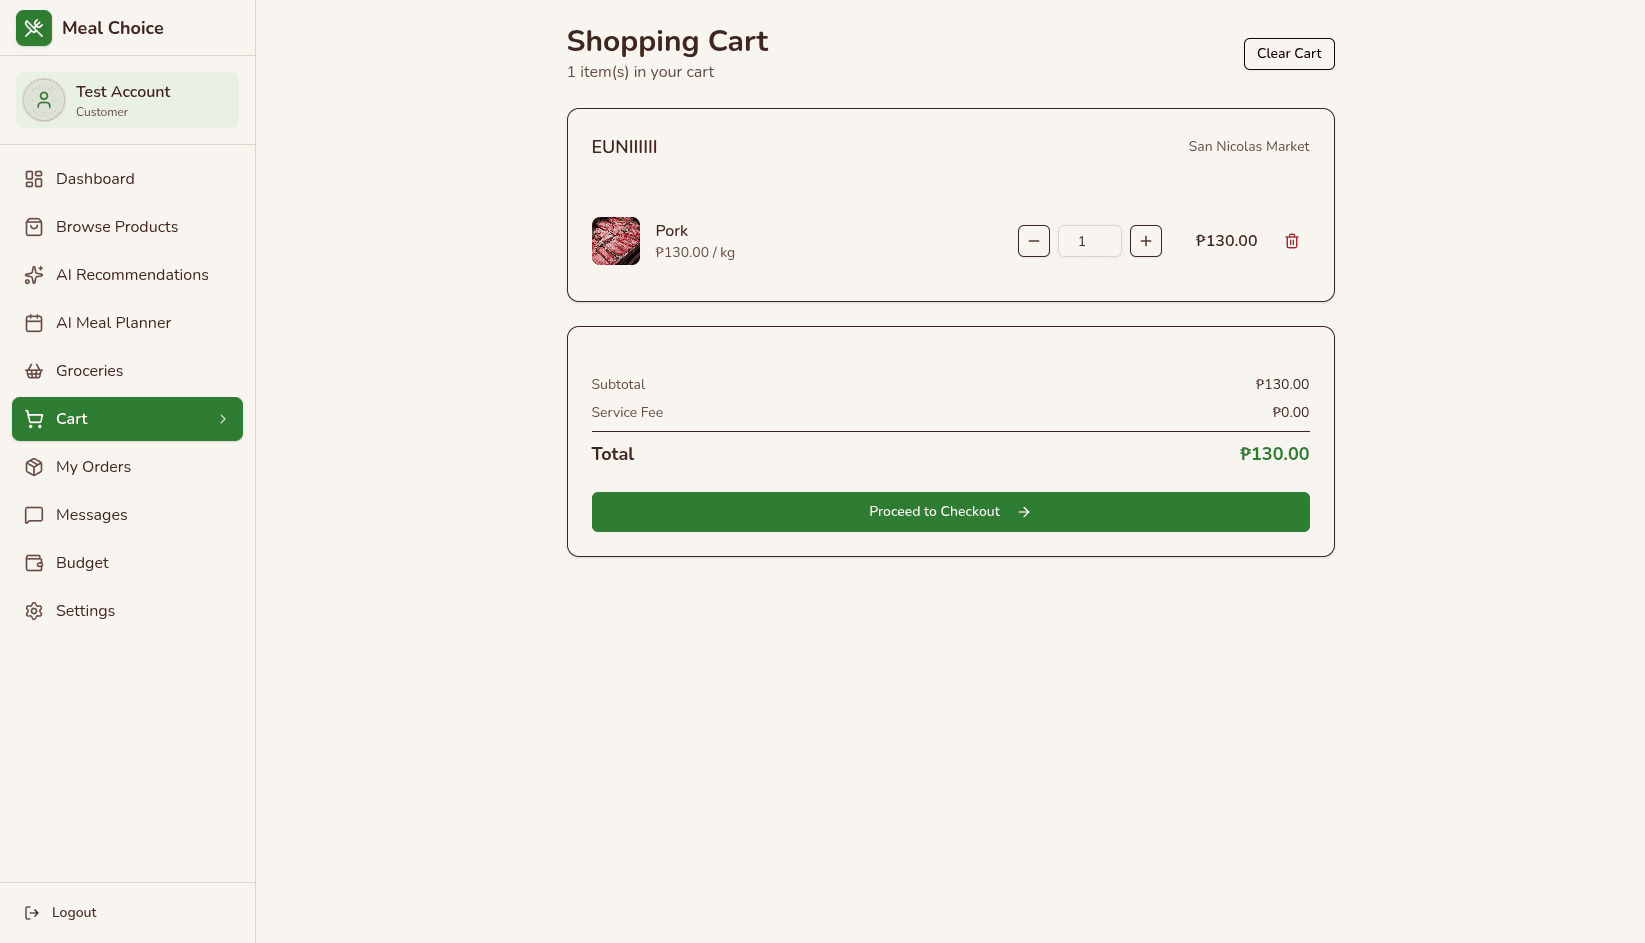
Task: Go to AI Meal Planner page
Action: (113, 323)
